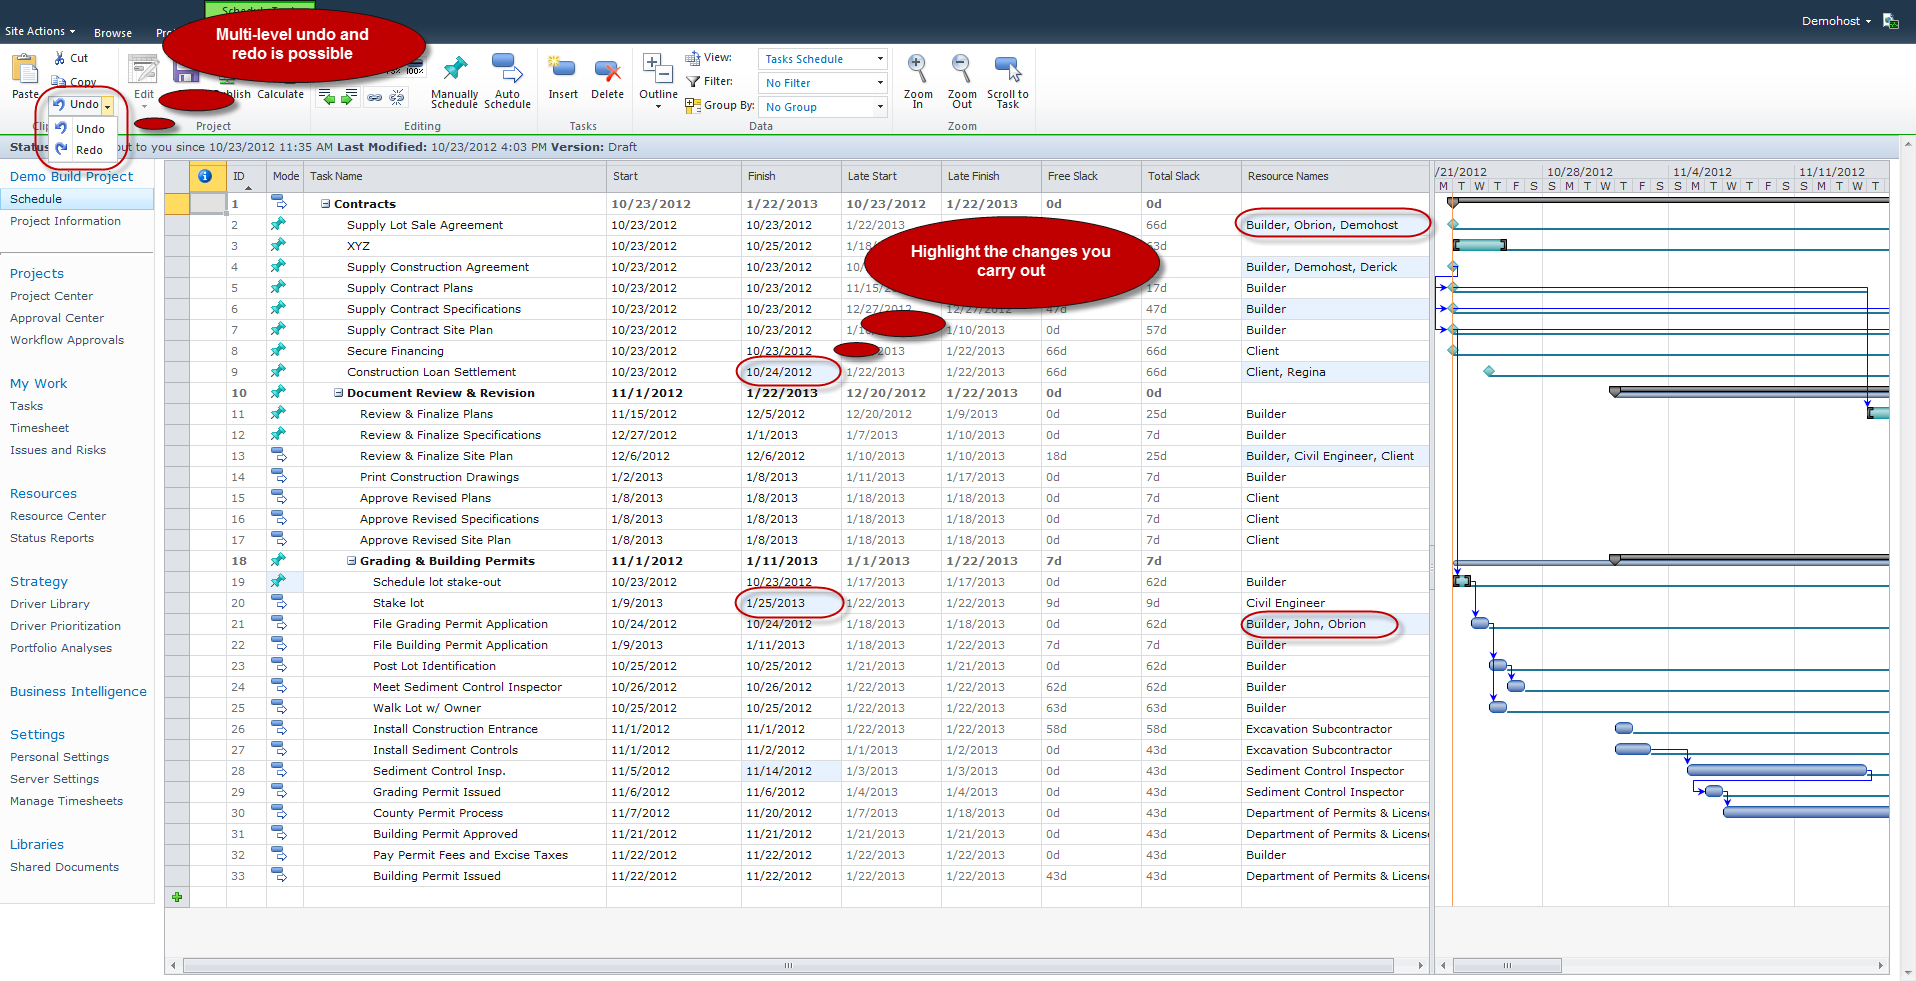Set task to Manually Schedule
This screenshot has width=1916, height=981.
(454, 81)
